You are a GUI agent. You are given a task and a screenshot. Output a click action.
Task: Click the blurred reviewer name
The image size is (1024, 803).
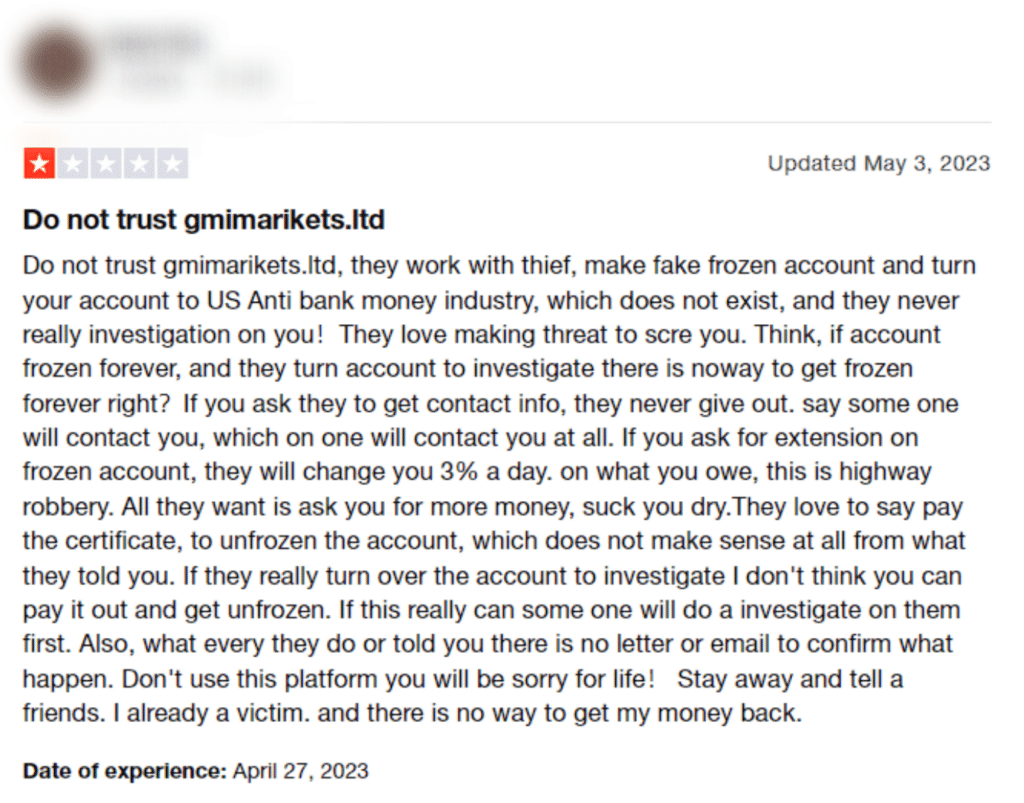(158, 44)
